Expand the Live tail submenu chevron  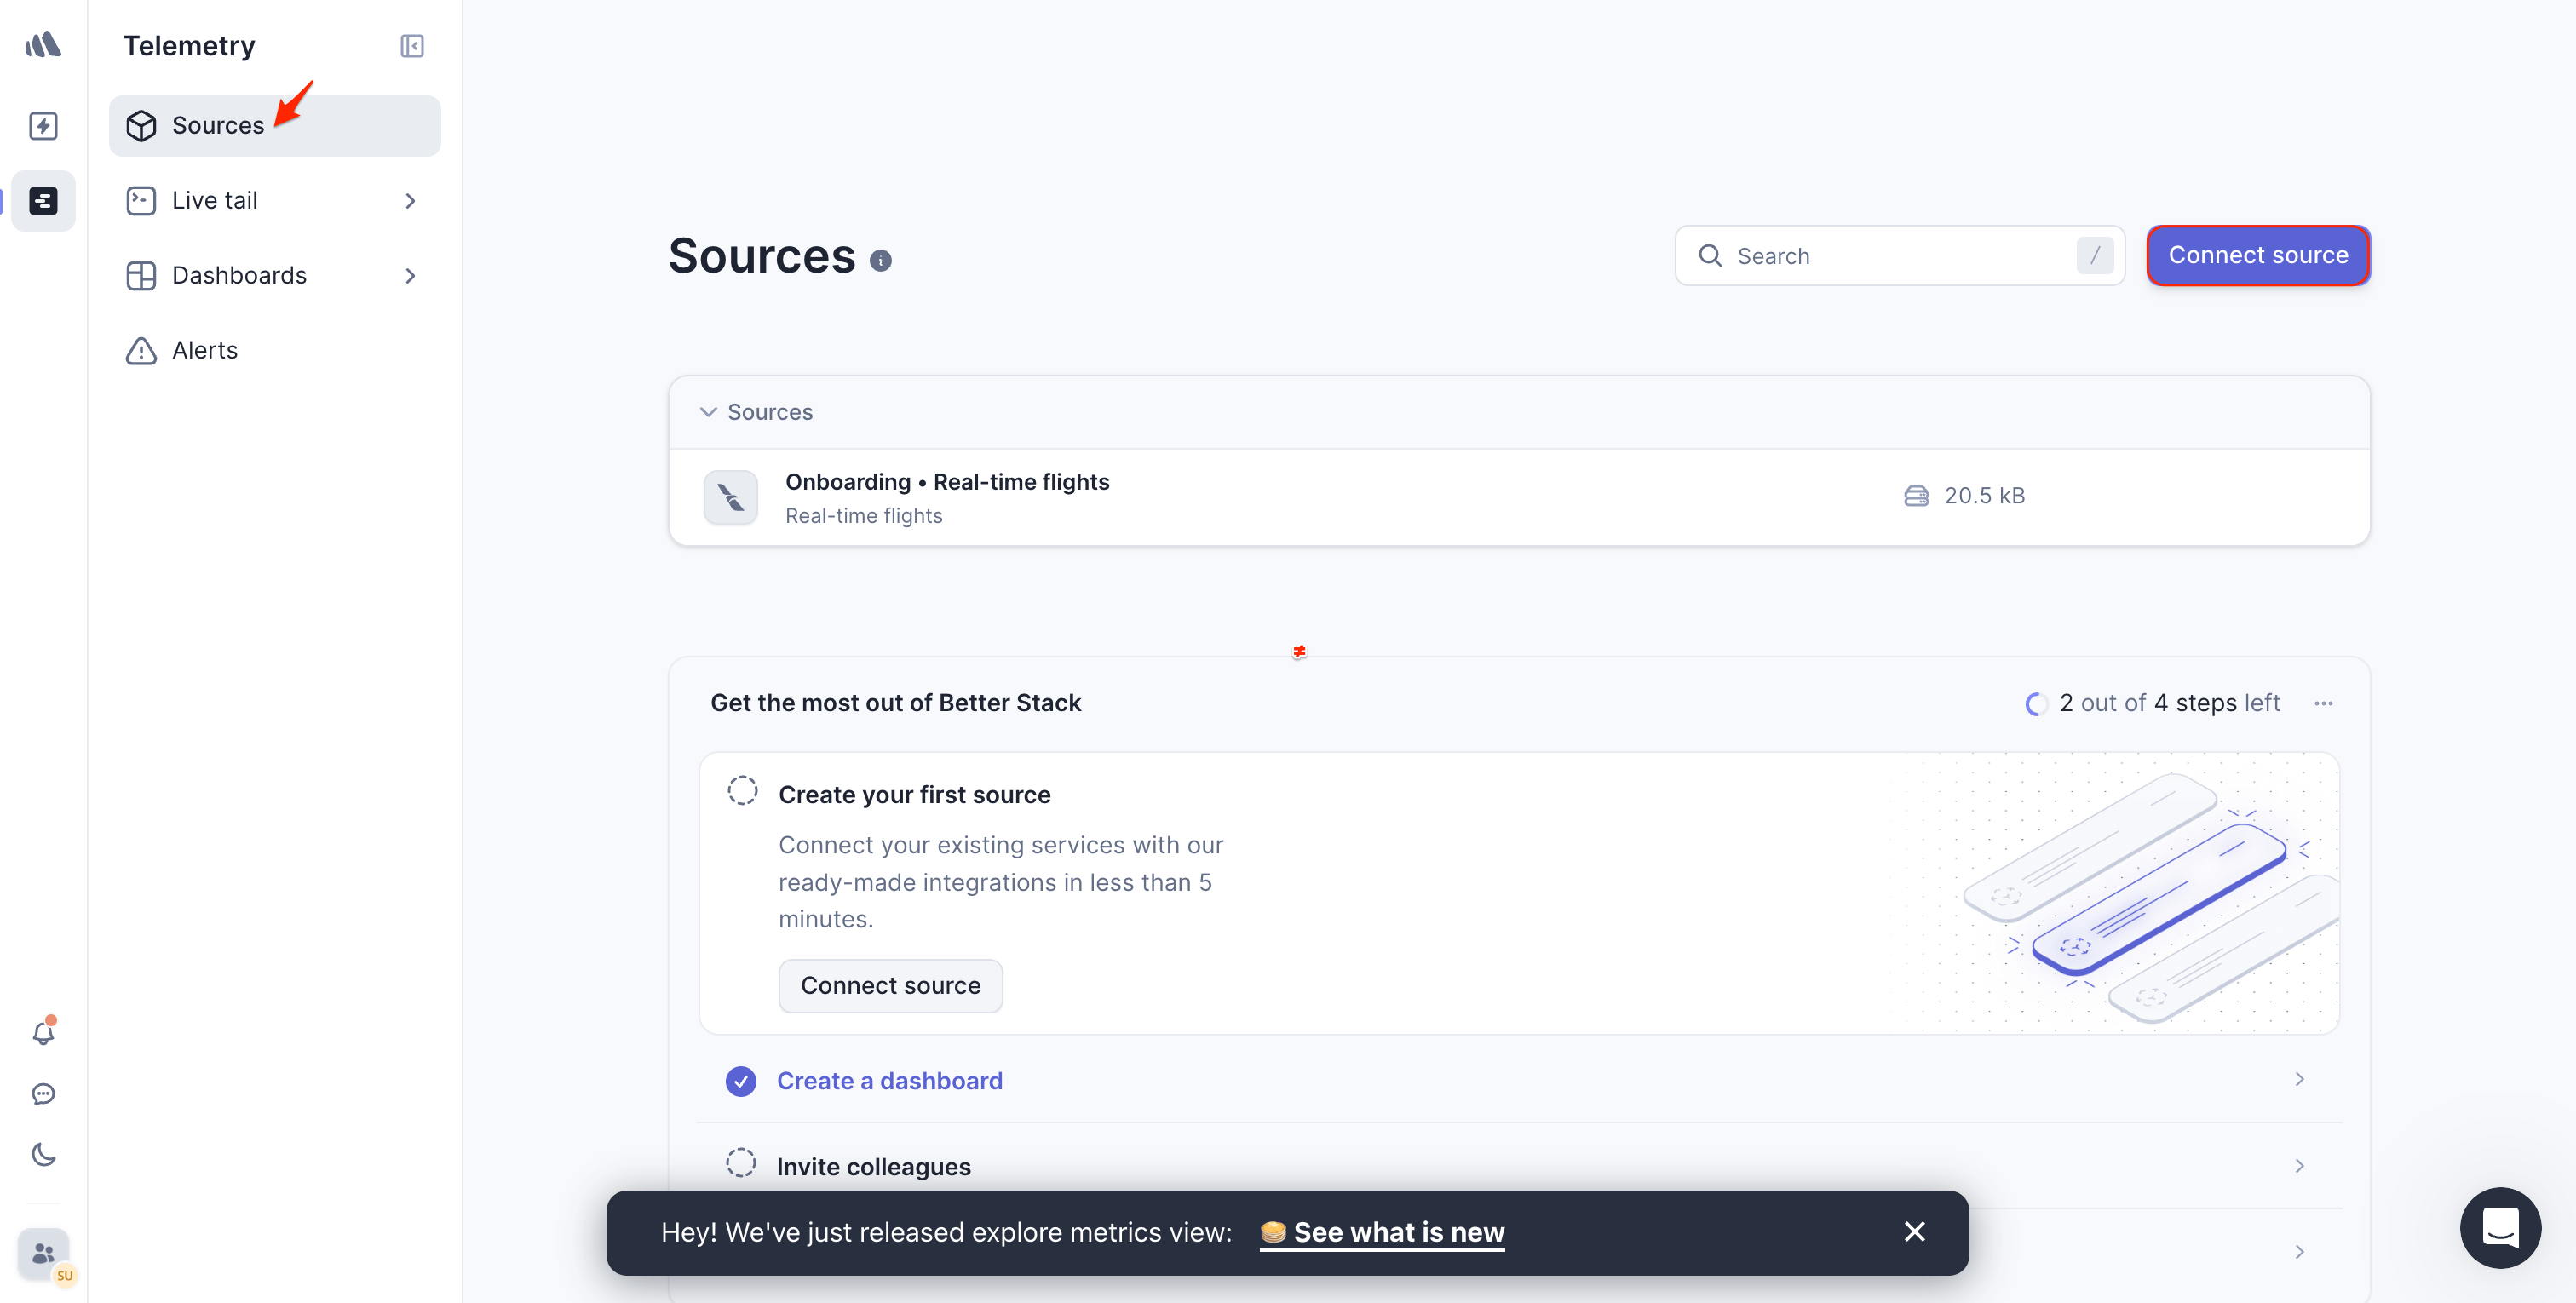(410, 201)
